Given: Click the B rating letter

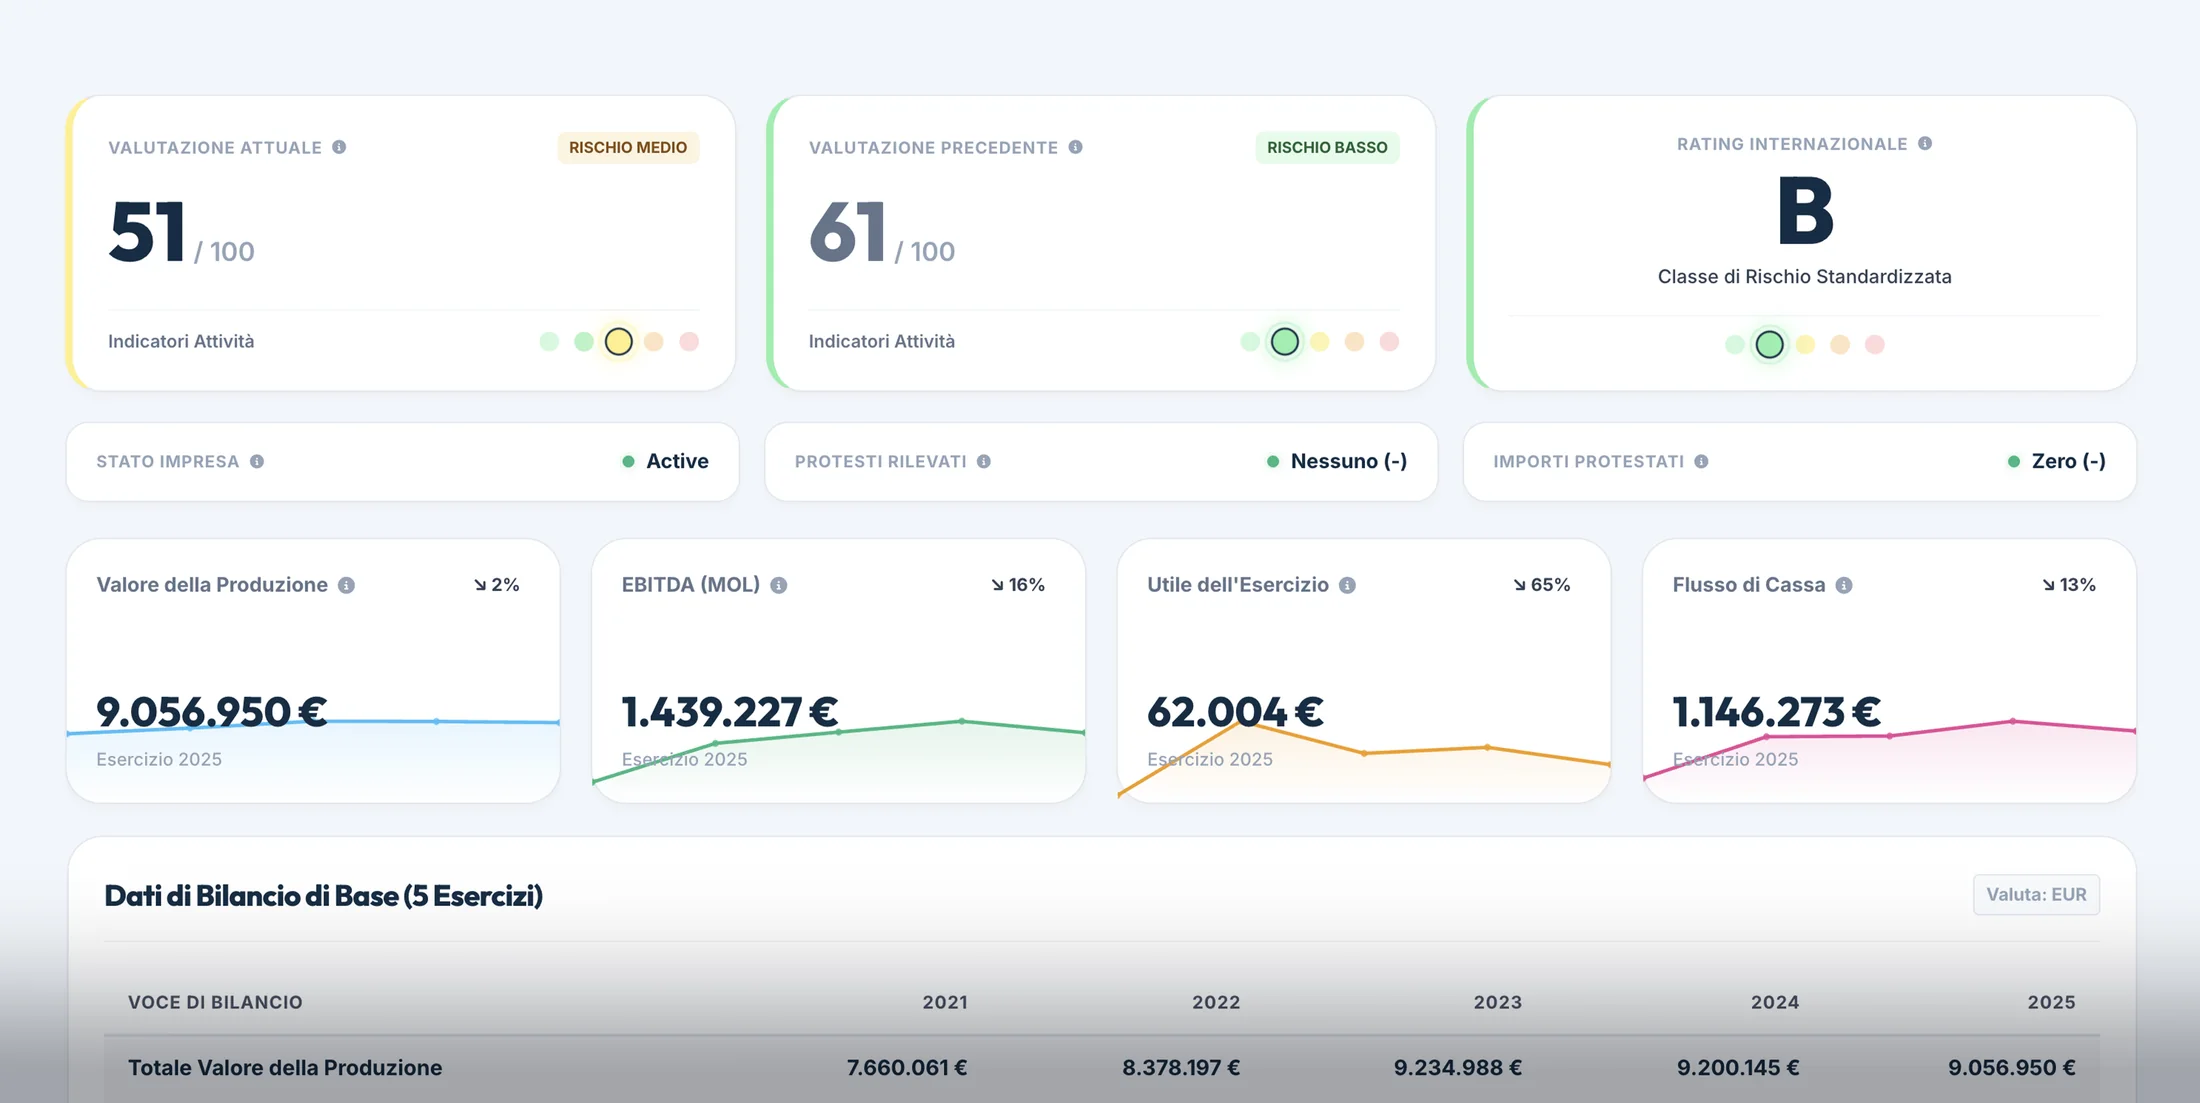Looking at the screenshot, I should point(1805,211).
